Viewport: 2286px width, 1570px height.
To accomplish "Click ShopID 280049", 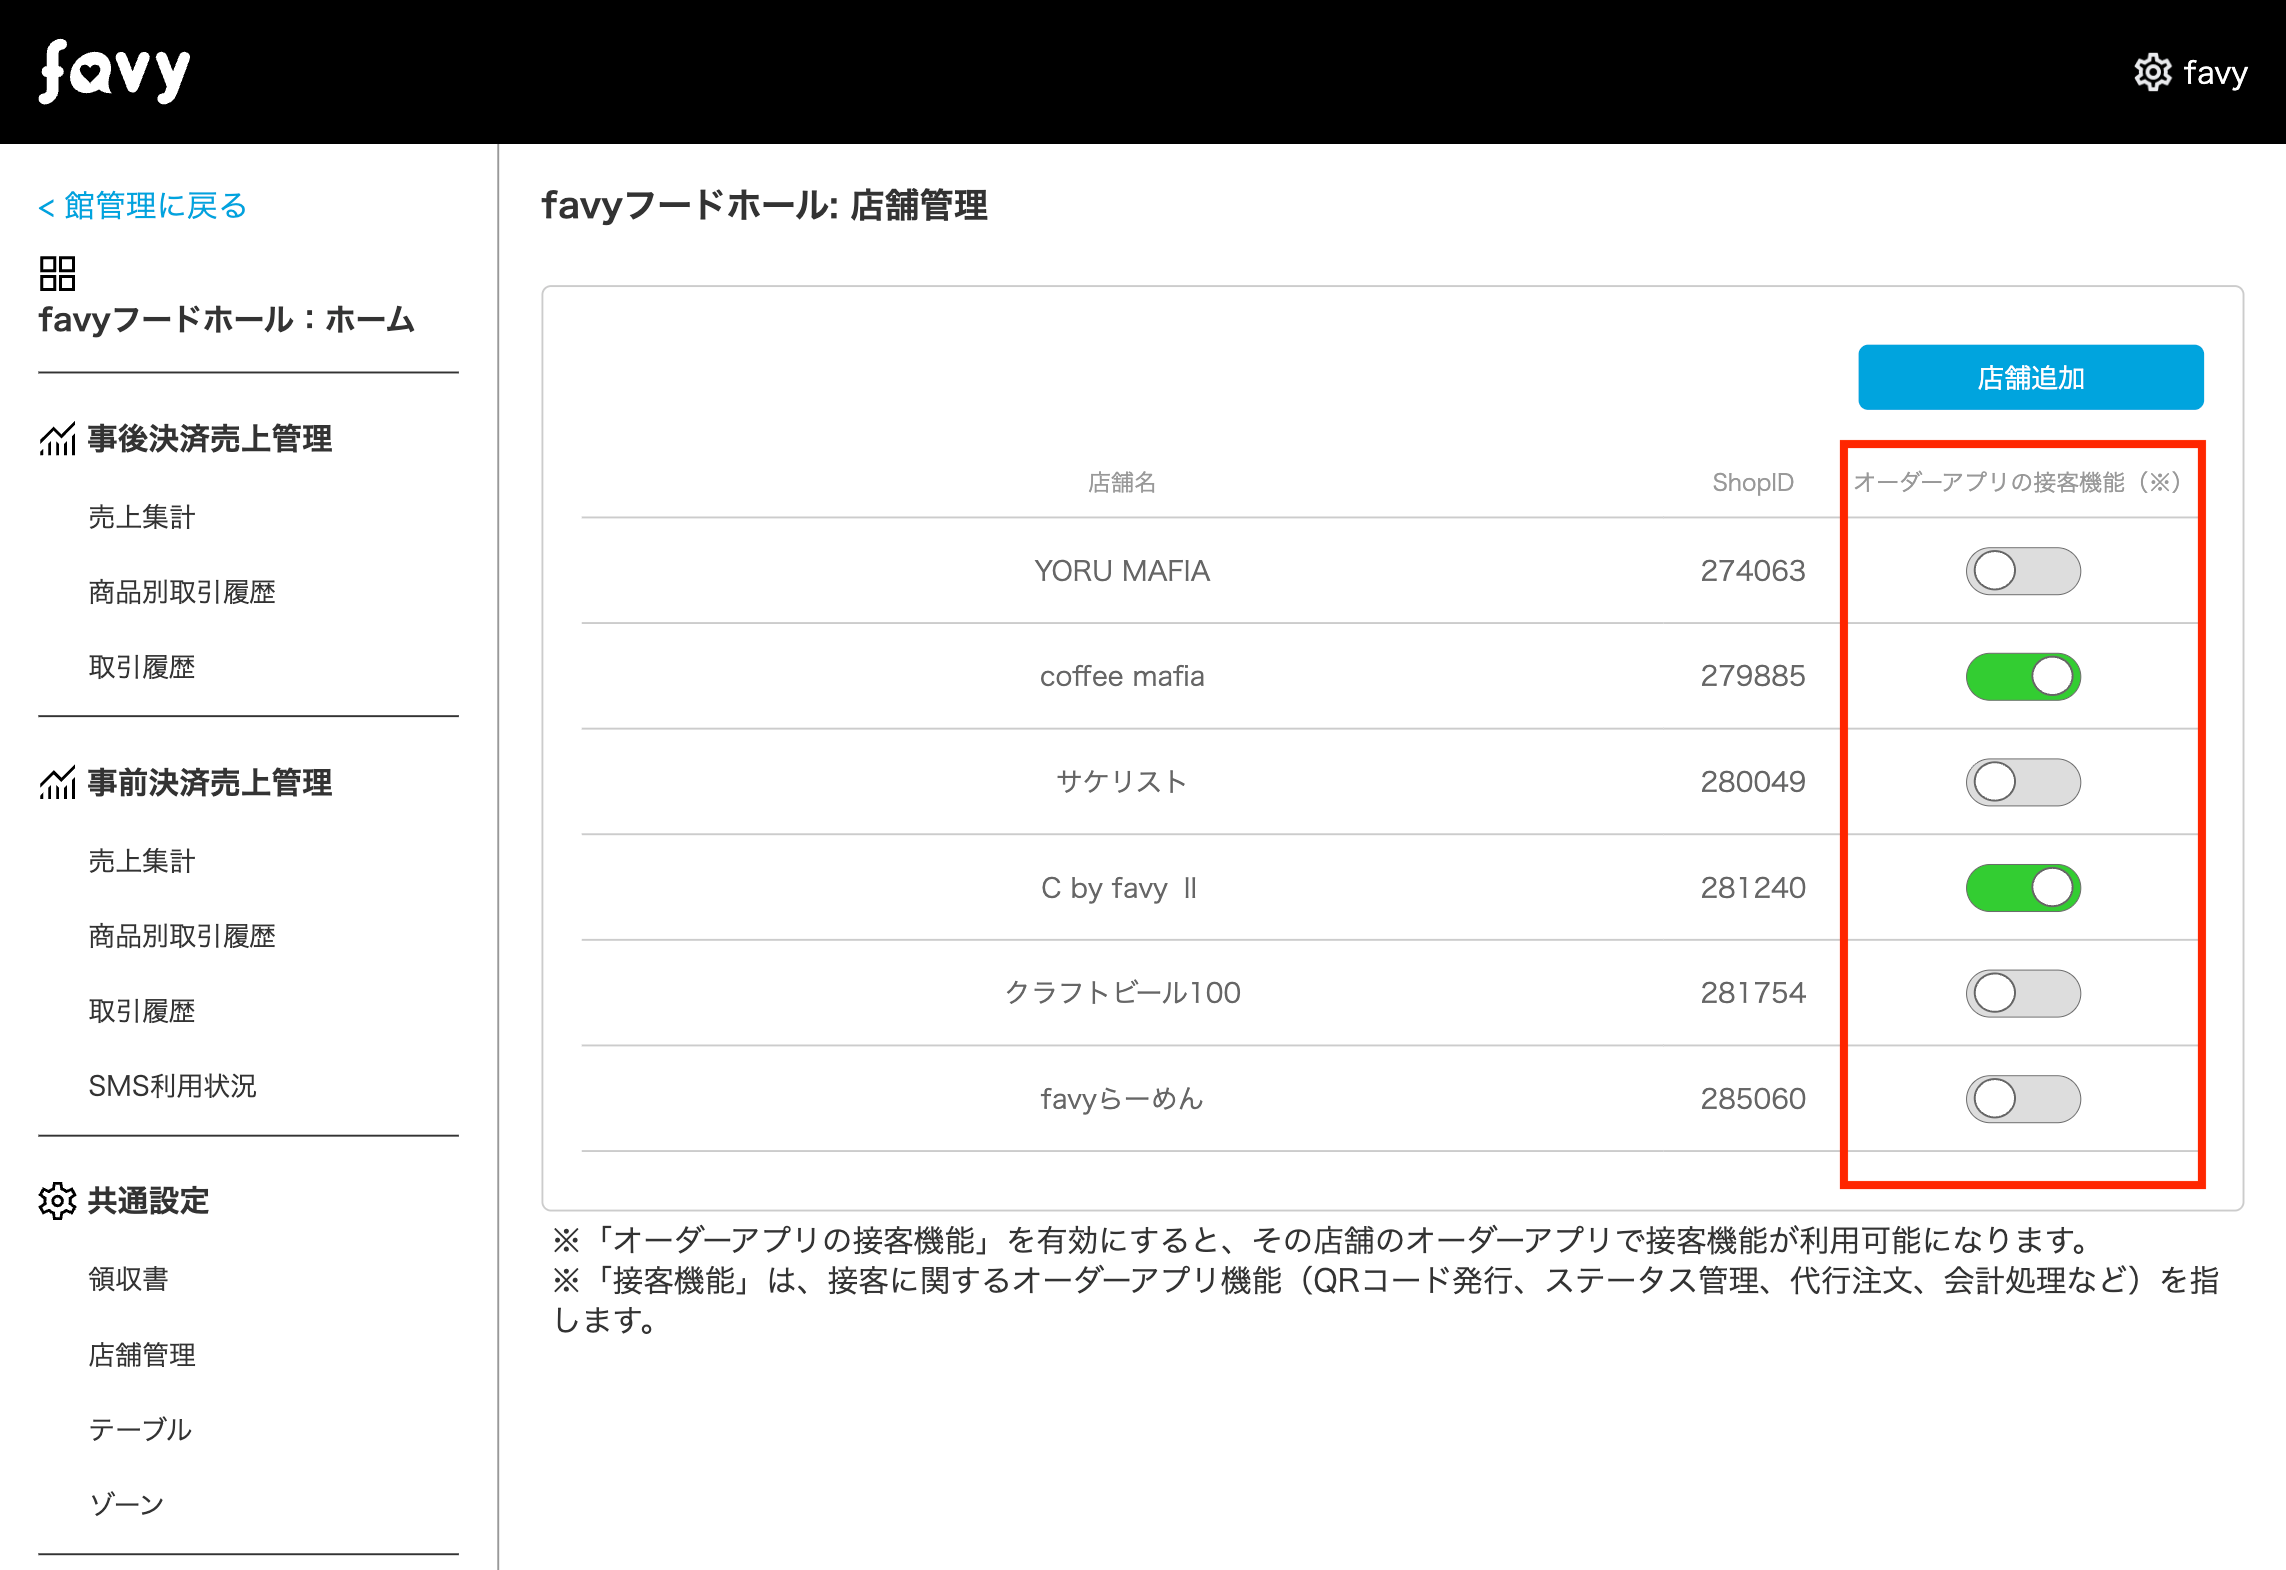I will coord(1753,782).
